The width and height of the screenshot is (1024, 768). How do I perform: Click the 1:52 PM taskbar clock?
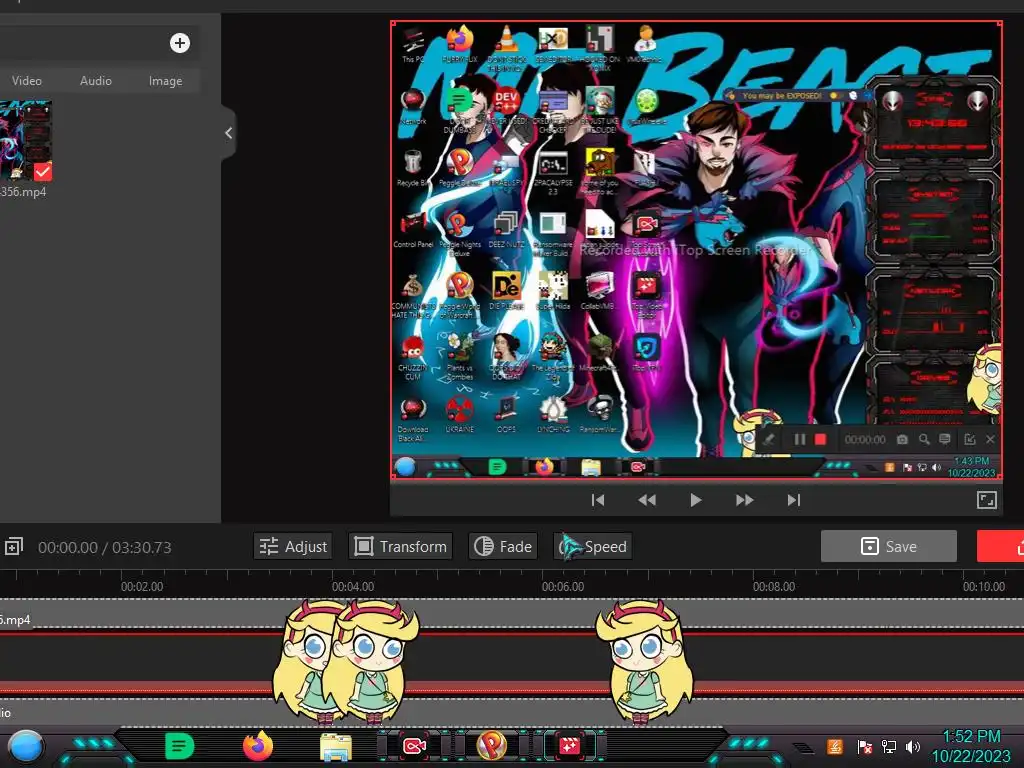point(971,737)
